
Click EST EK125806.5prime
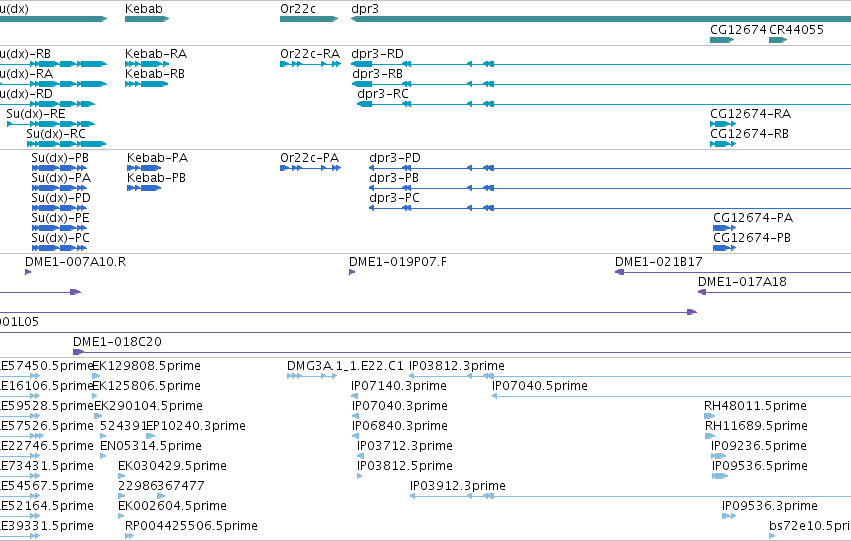pyautogui.click(x=147, y=386)
